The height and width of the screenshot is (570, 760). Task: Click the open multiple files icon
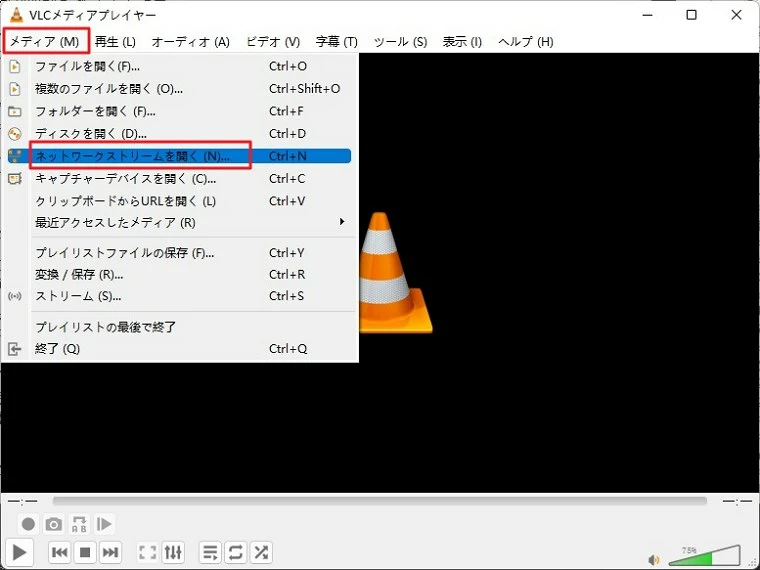coord(15,89)
